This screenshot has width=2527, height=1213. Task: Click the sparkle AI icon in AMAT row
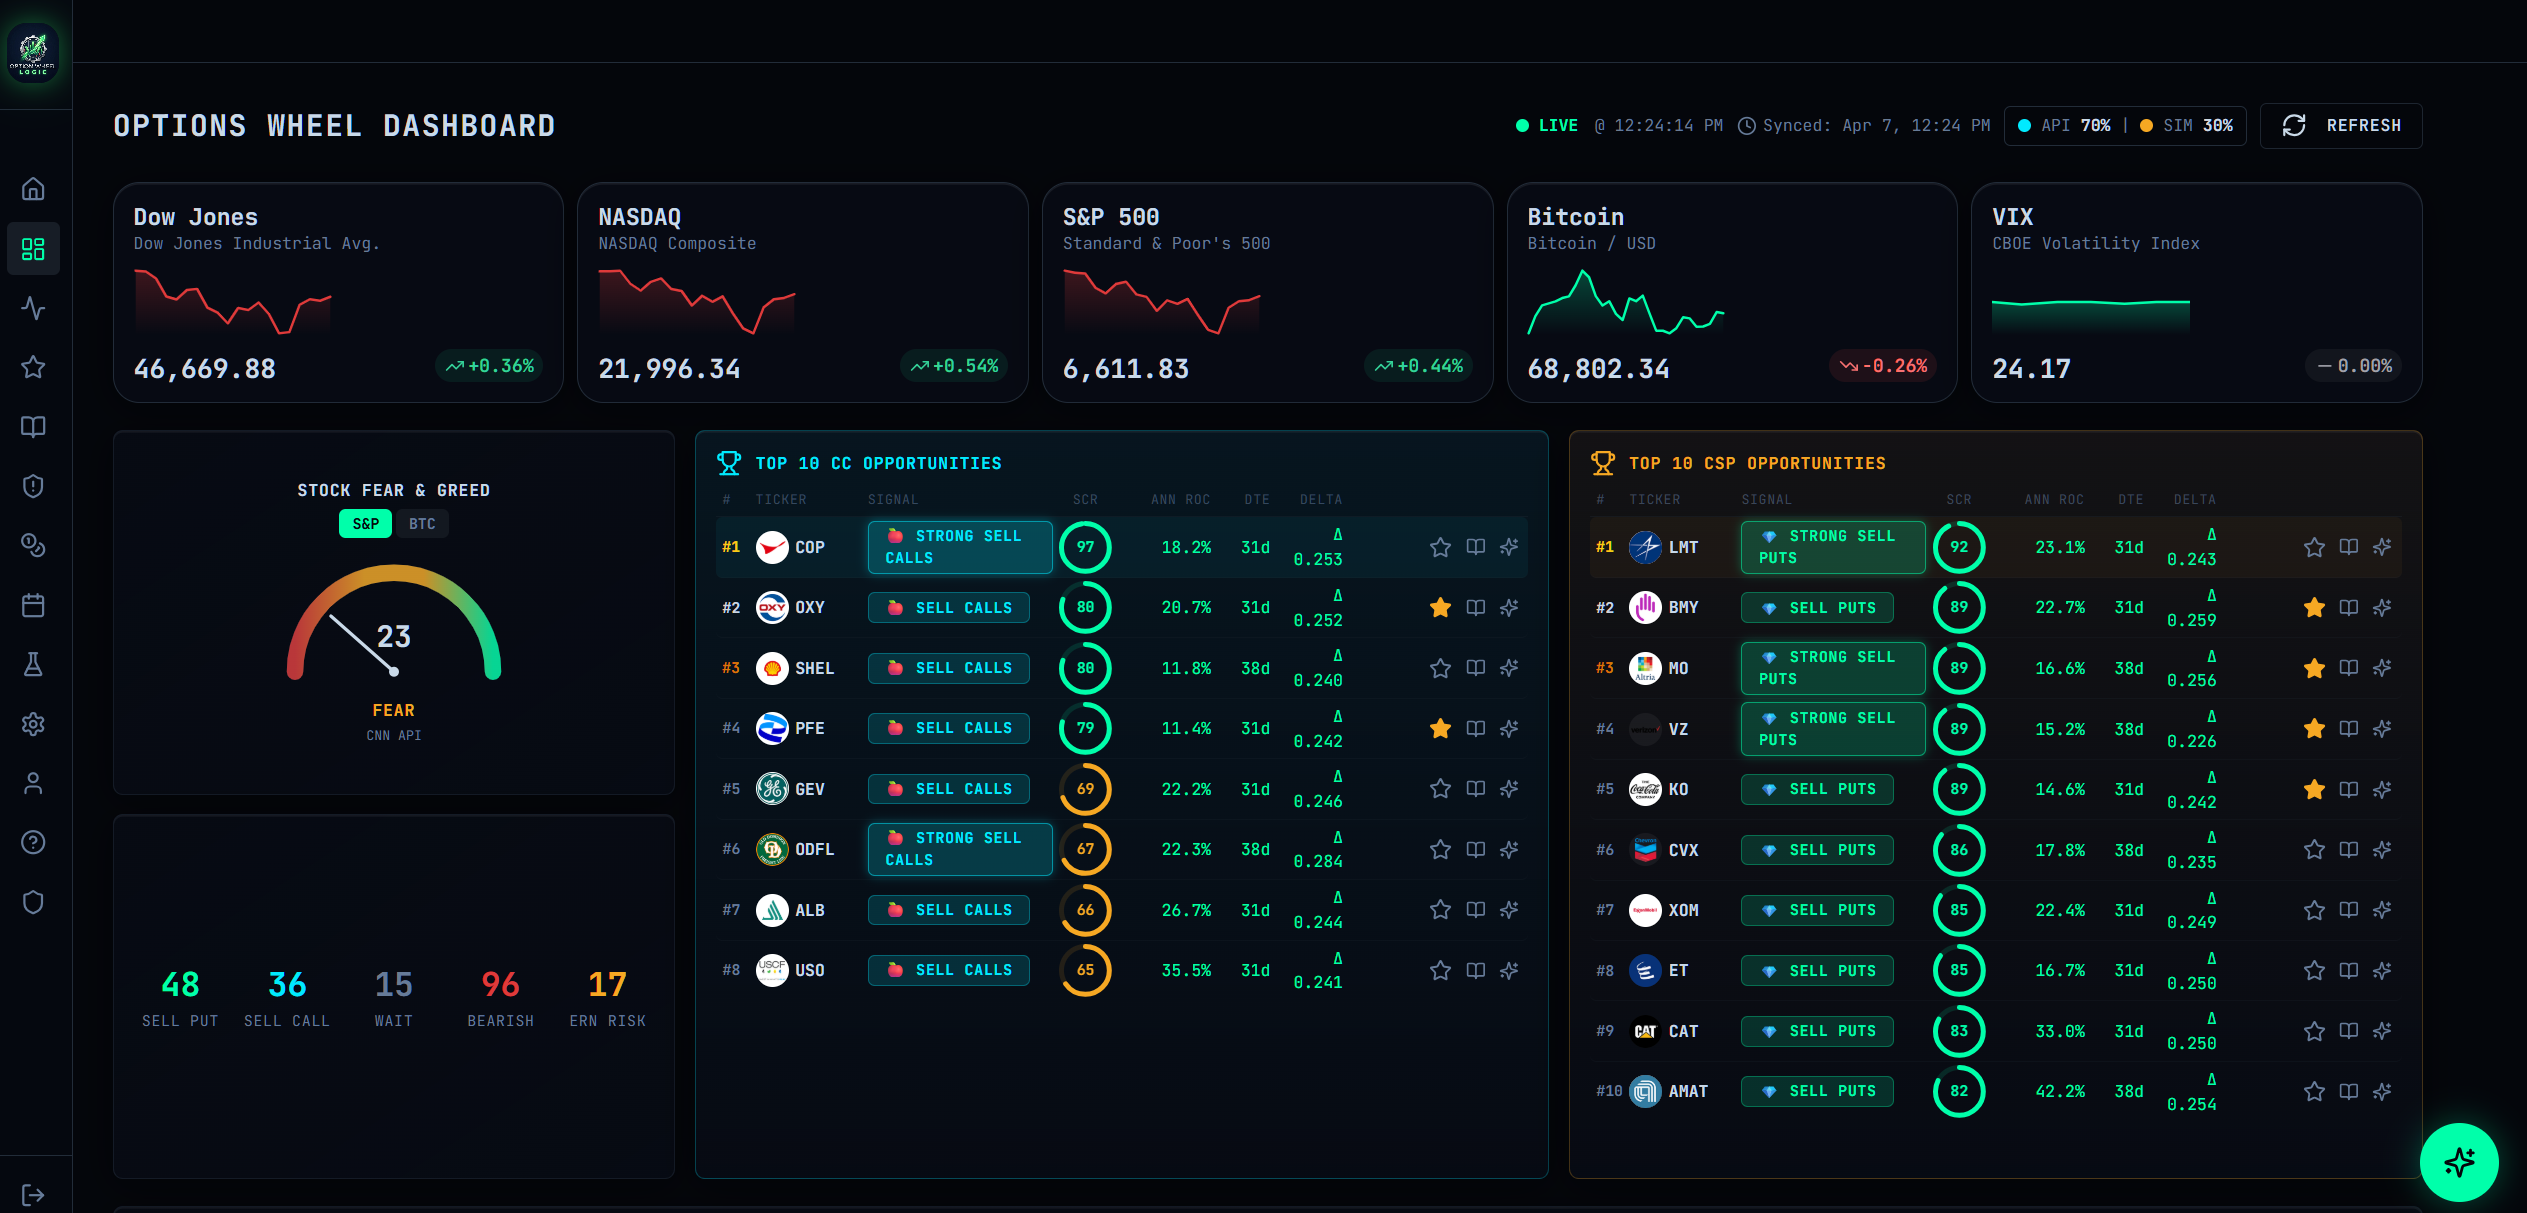(2382, 1092)
